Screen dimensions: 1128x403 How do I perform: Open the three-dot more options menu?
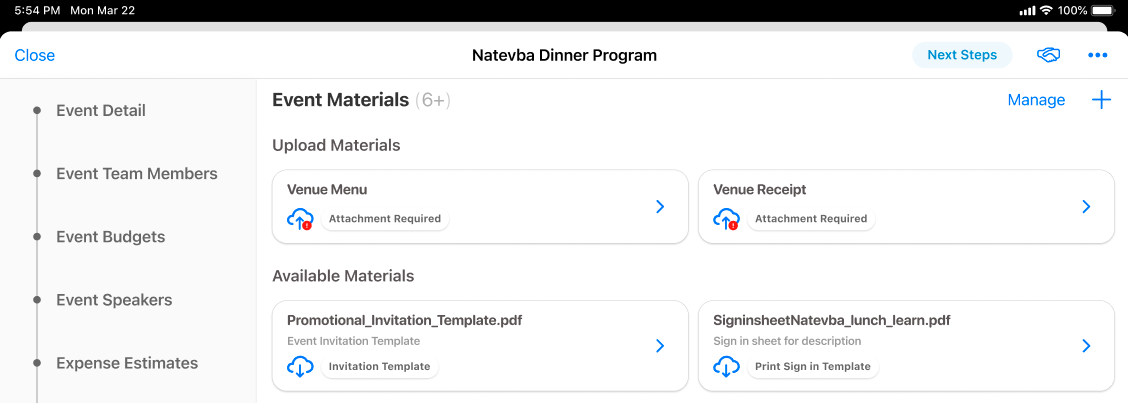click(x=1098, y=55)
